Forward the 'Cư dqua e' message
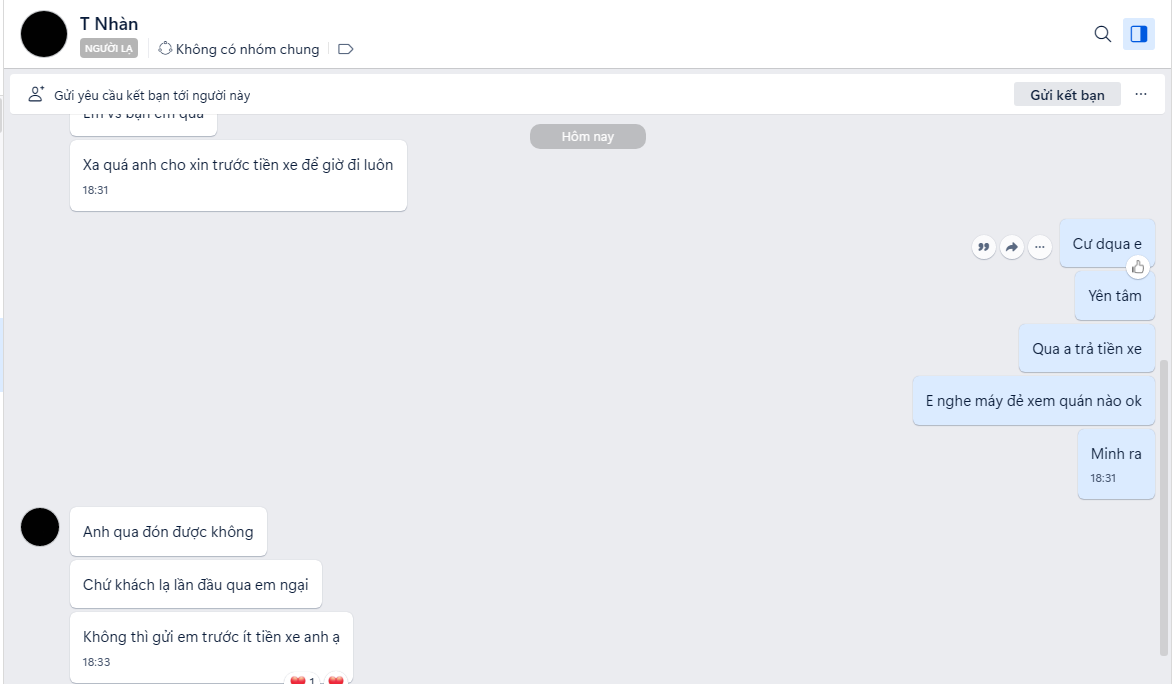The height and width of the screenshot is (684, 1172). coord(1012,247)
